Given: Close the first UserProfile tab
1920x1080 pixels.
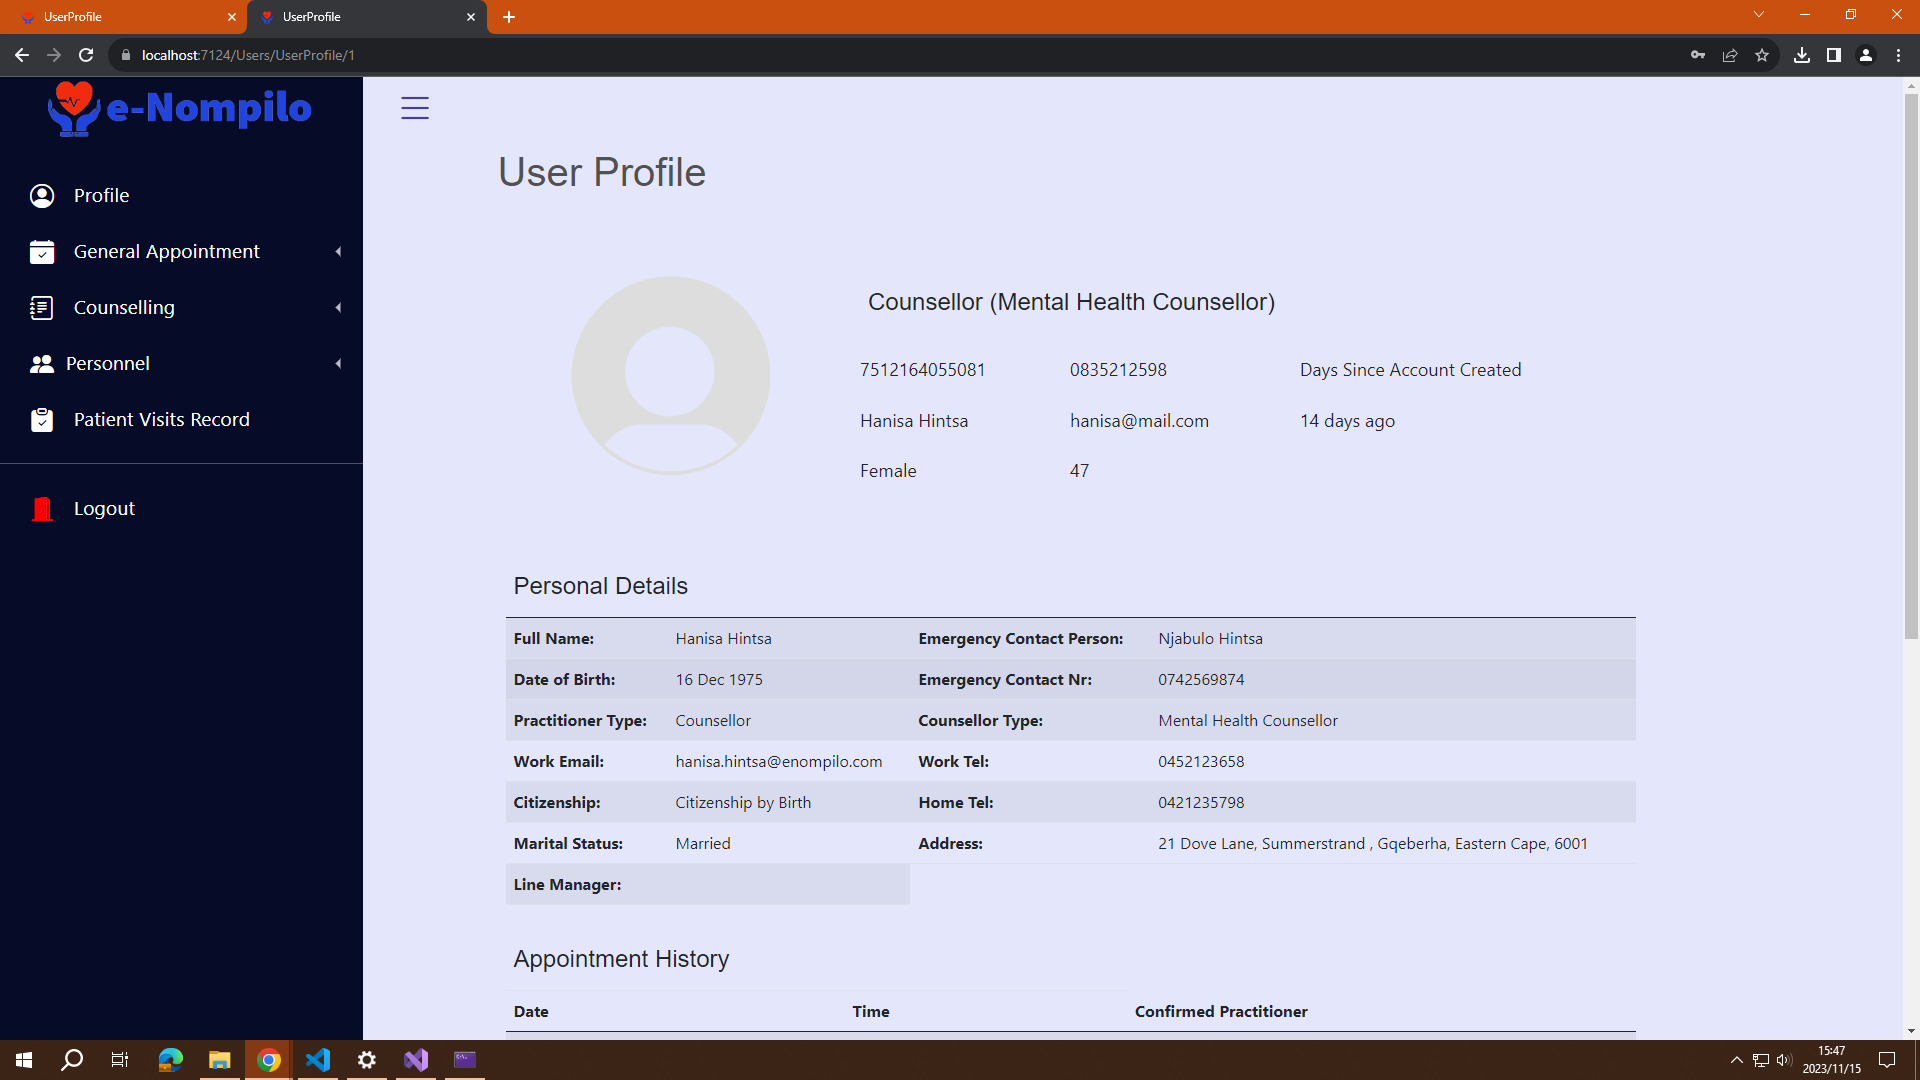Looking at the screenshot, I should [232, 17].
